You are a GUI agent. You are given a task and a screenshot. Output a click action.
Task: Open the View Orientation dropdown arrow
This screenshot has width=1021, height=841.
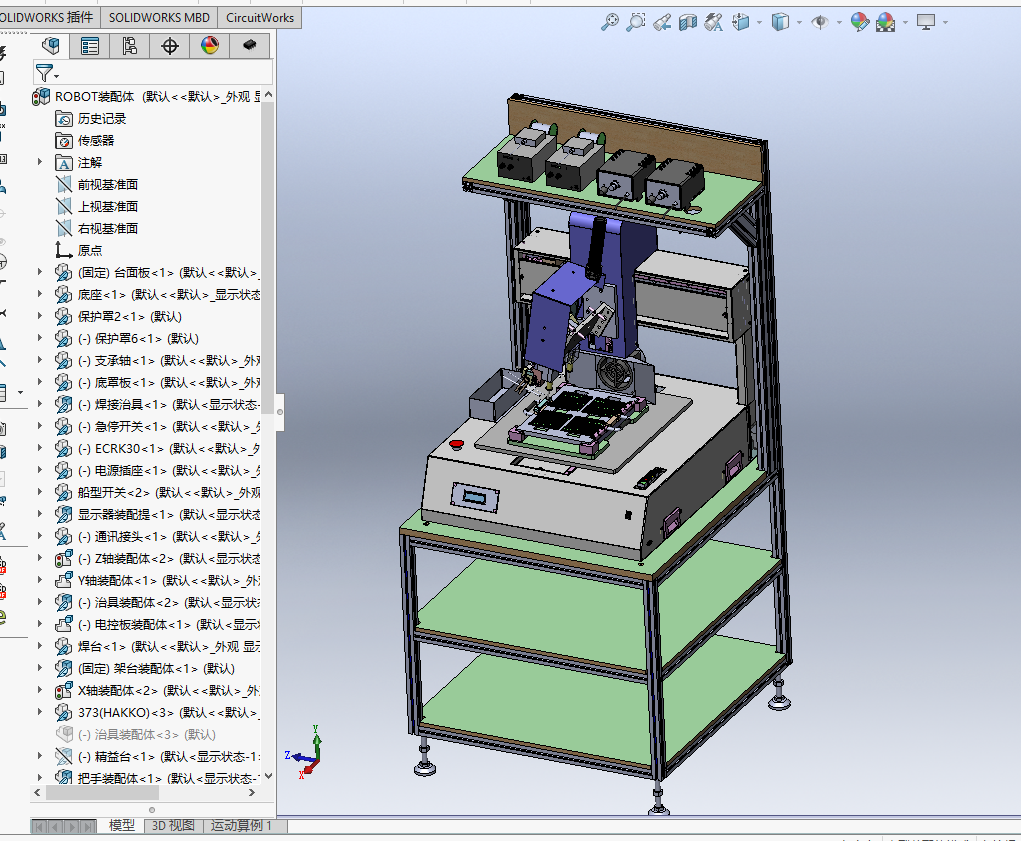coord(760,23)
